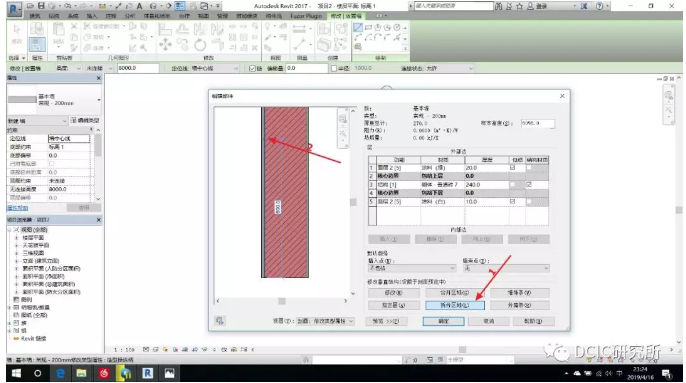Open the View dropdown at the dialog bottom
This screenshot has width=686, height=383.
pos(325,321)
